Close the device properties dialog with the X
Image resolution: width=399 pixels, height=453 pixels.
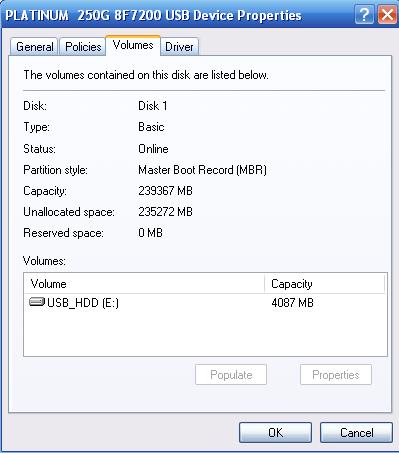click(387, 15)
